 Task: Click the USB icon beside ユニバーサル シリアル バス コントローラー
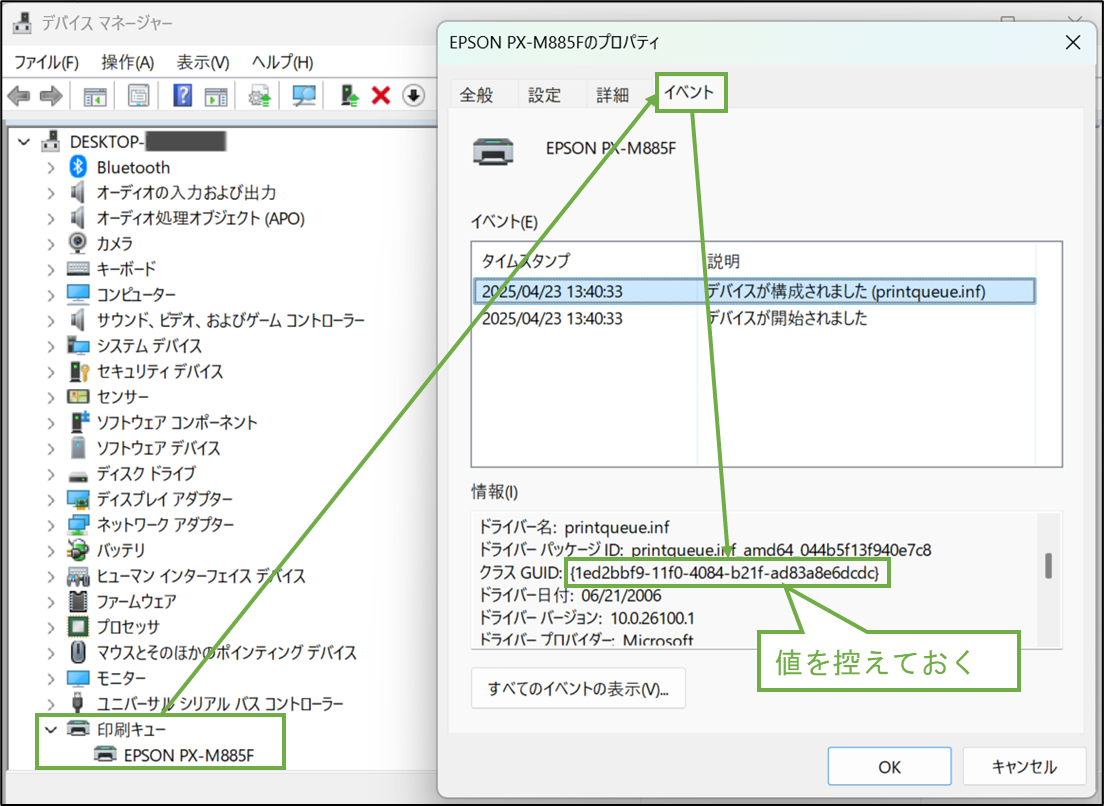coord(78,703)
